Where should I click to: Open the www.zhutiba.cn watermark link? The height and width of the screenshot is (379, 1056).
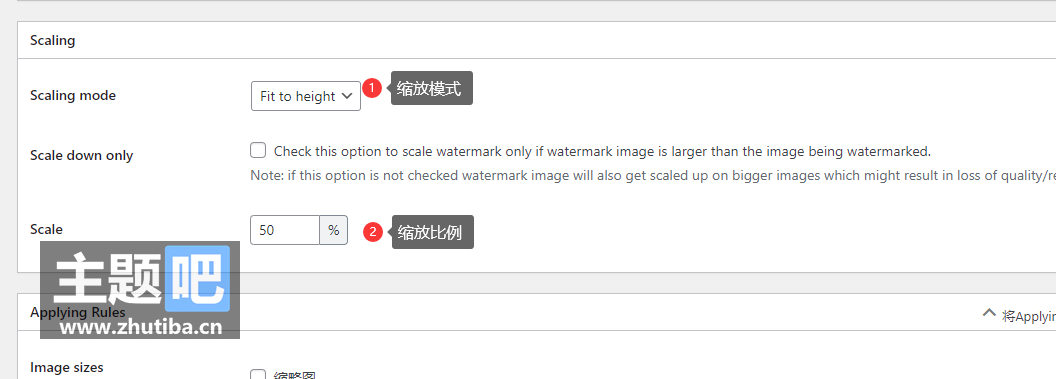pos(141,327)
